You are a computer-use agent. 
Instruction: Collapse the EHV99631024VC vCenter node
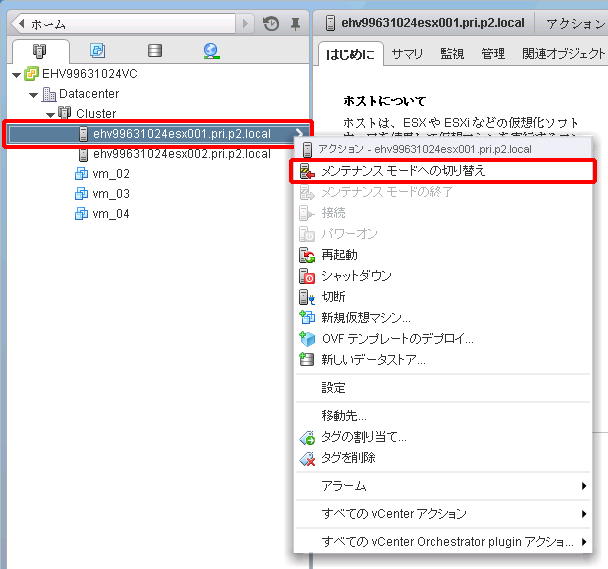(x=16, y=75)
